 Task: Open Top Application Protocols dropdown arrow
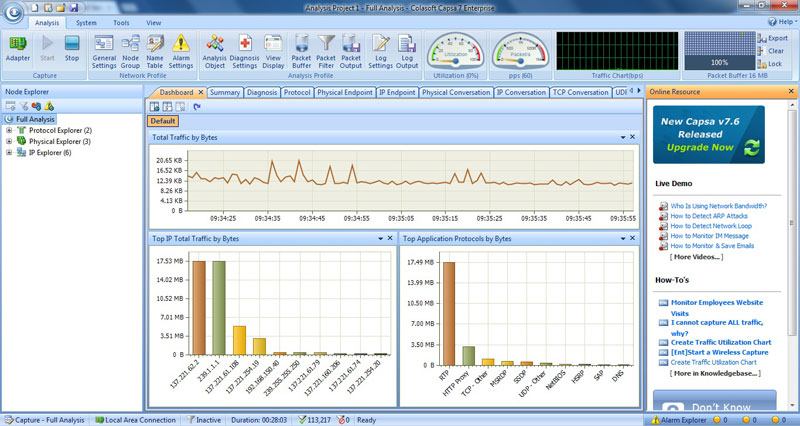[x=623, y=238]
